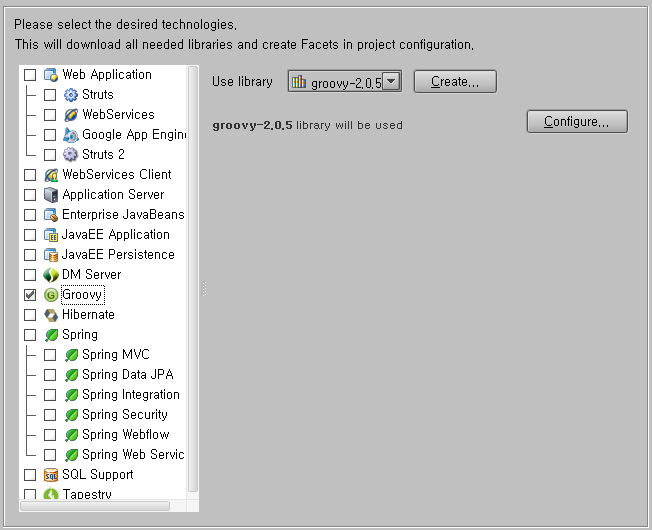
Task: Click the Enterprise JavaBeans icon
Action: tap(51, 215)
